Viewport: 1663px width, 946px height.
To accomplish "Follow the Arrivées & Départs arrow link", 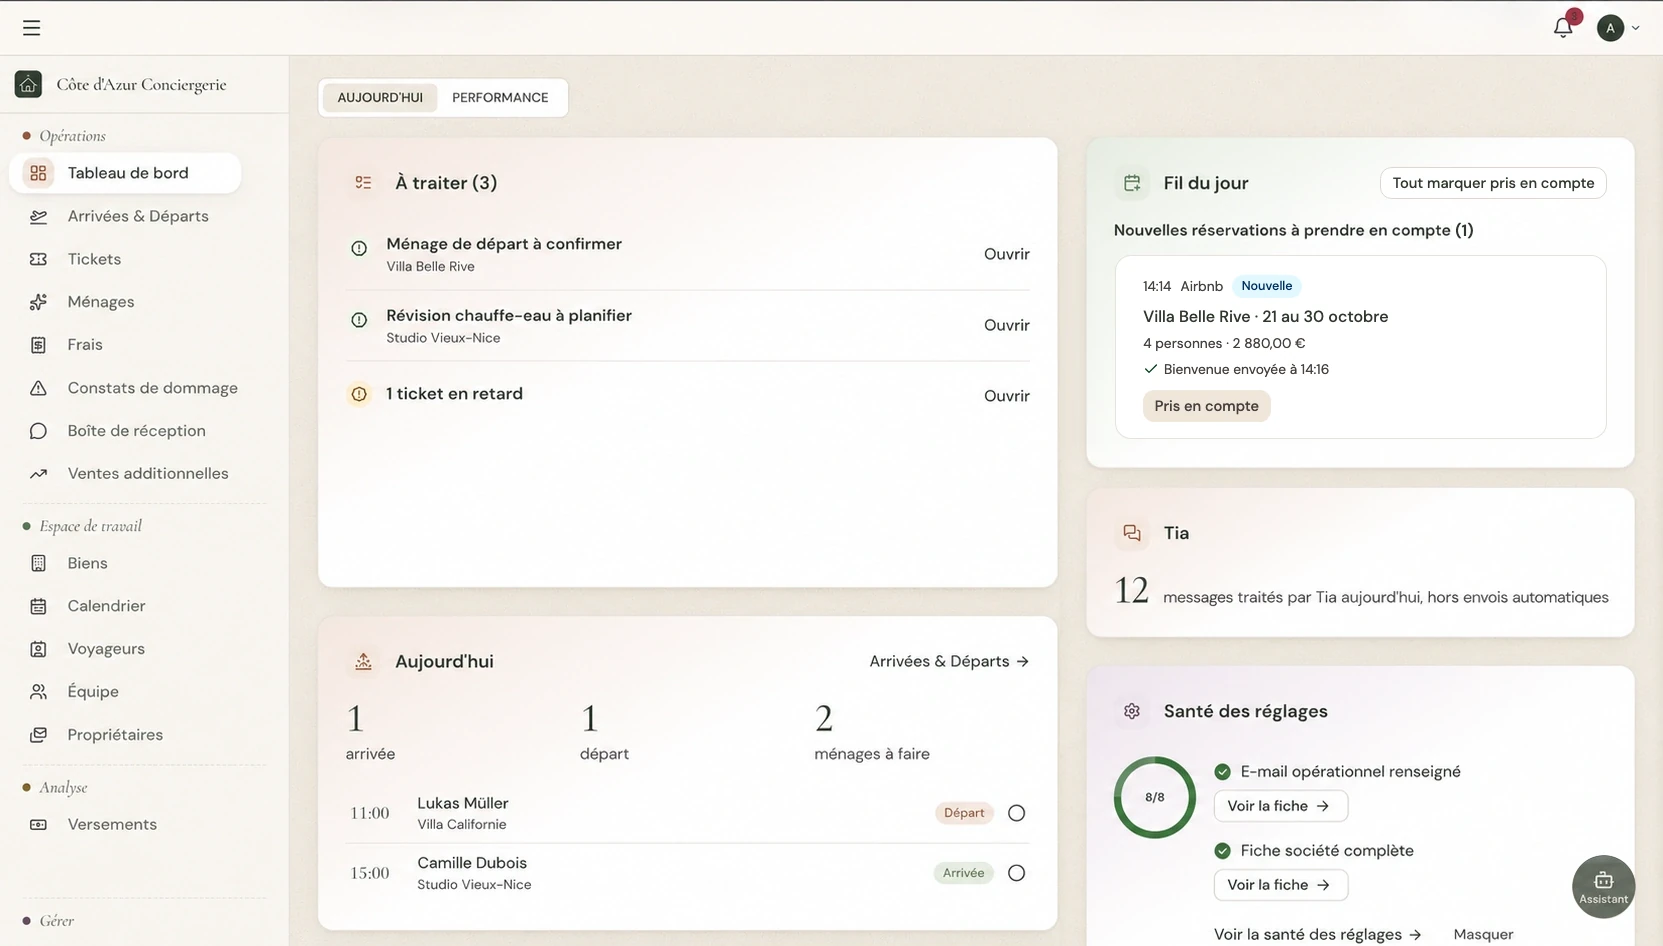I will 949,661.
